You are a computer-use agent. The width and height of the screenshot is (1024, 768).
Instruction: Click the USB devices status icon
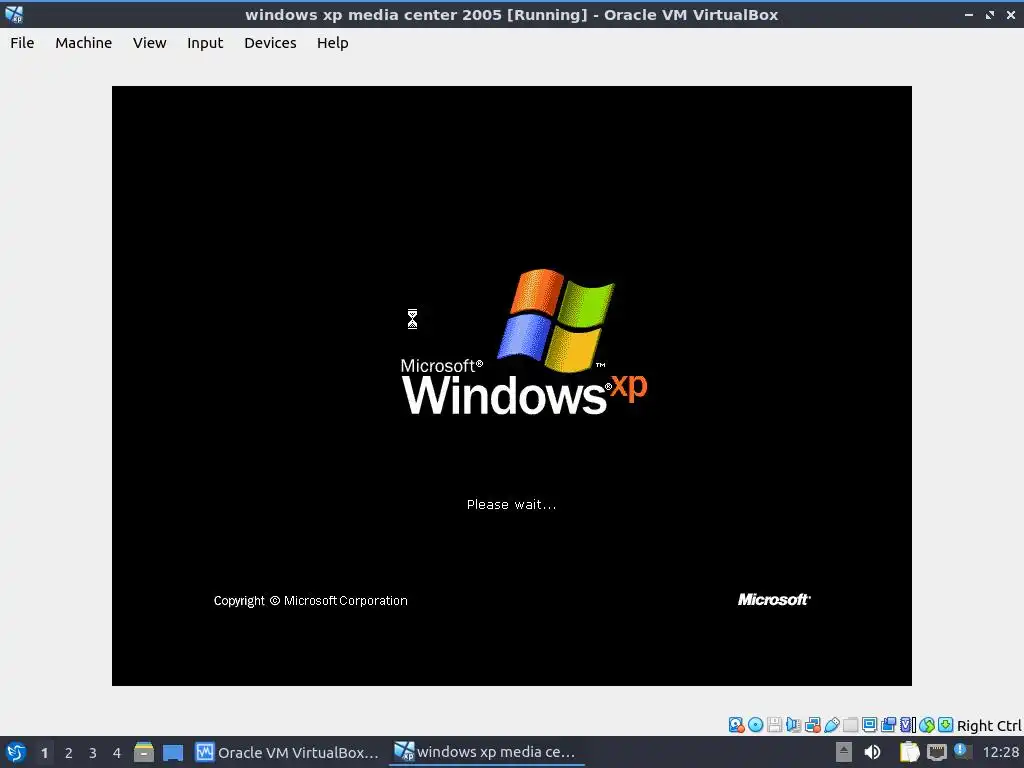click(x=831, y=725)
